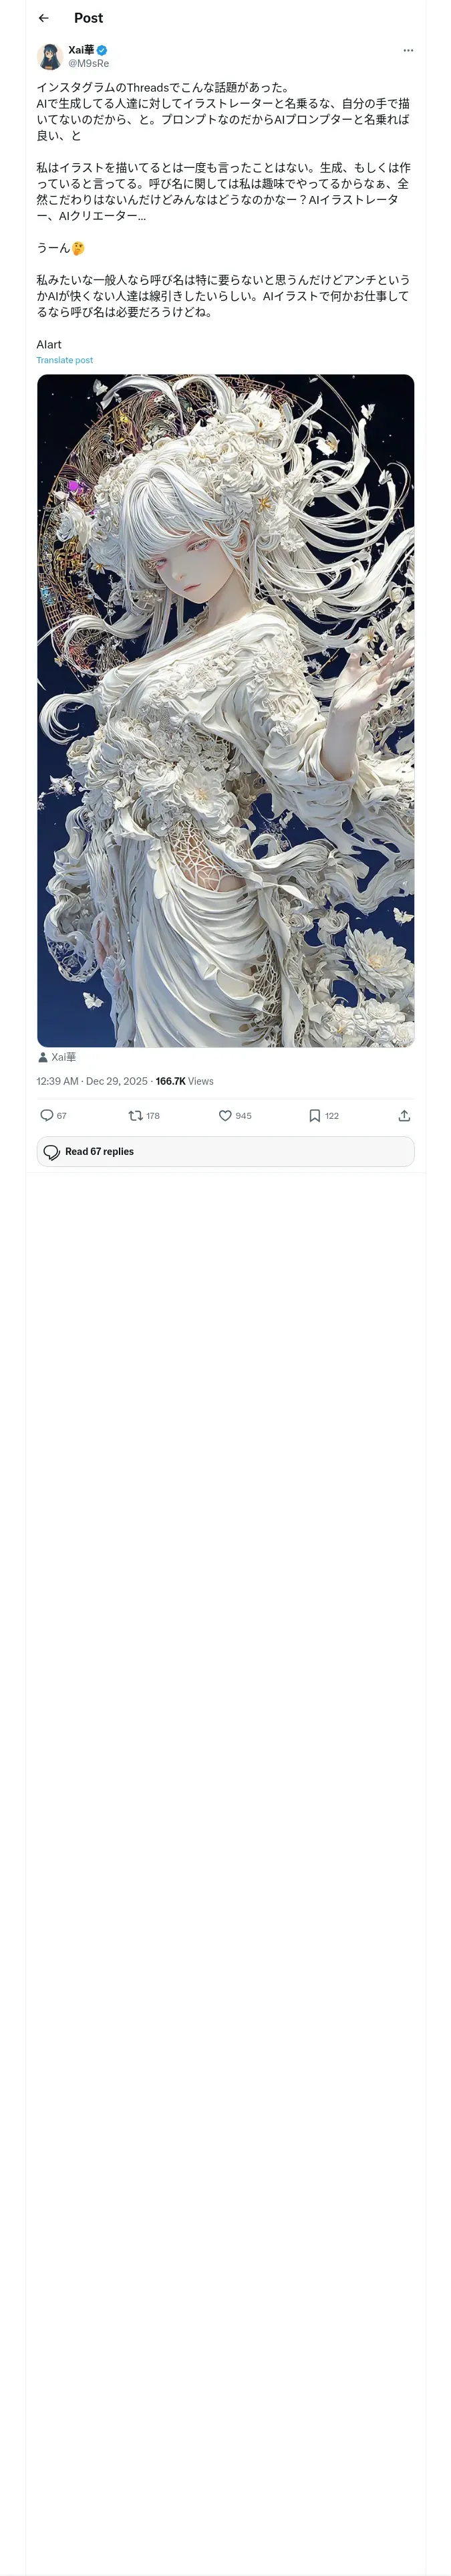Click the reply speech bubble icon
Image resolution: width=451 pixels, height=2576 pixels.
(x=47, y=1115)
